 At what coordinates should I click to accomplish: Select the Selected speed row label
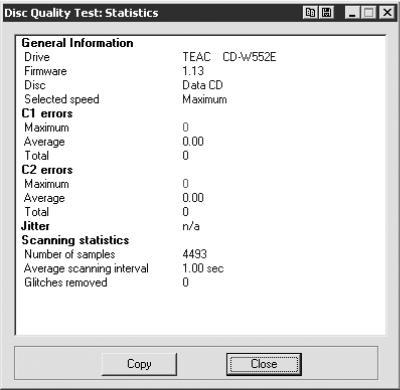(62, 99)
